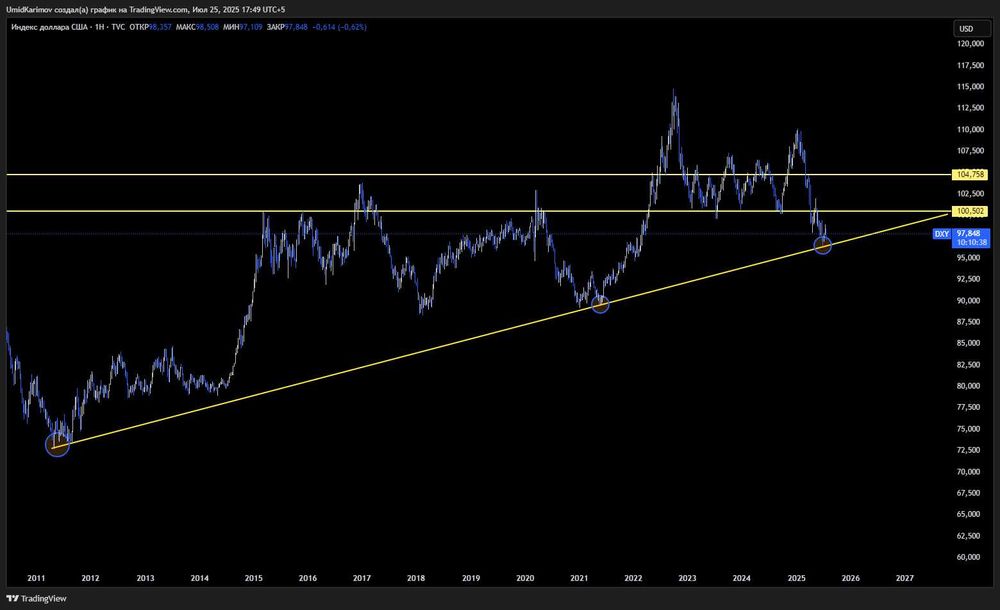Click the 10:10:38 bar countdown
The image size is (1000, 610).
pyautogui.click(x=971, y=242)
